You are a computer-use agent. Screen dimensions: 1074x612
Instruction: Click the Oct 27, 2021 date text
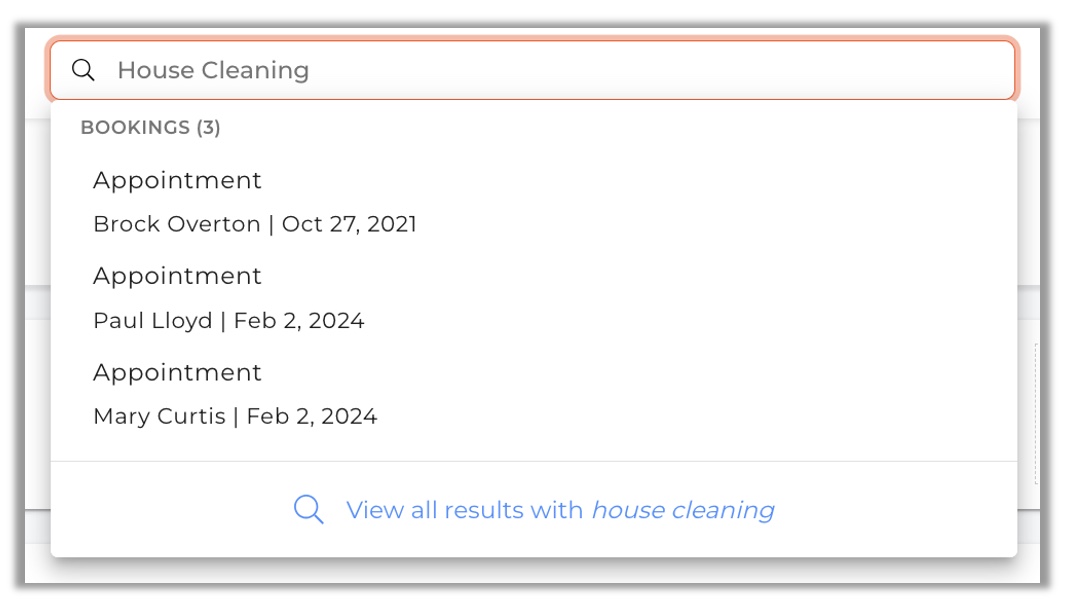[349, 224]
